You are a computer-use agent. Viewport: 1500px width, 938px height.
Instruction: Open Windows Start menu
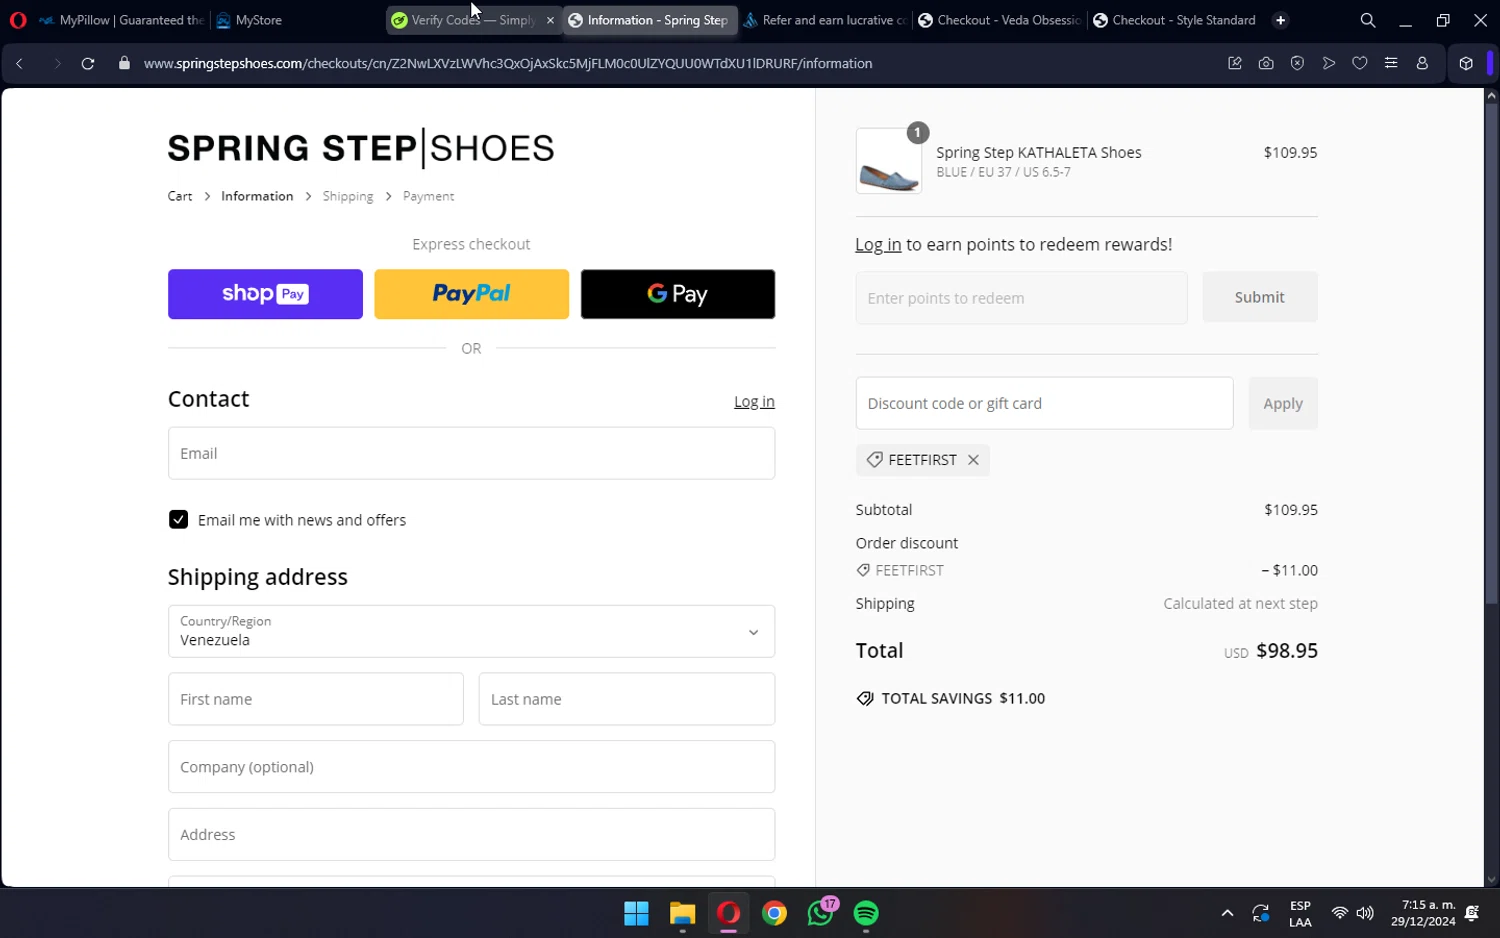(636, 913)
